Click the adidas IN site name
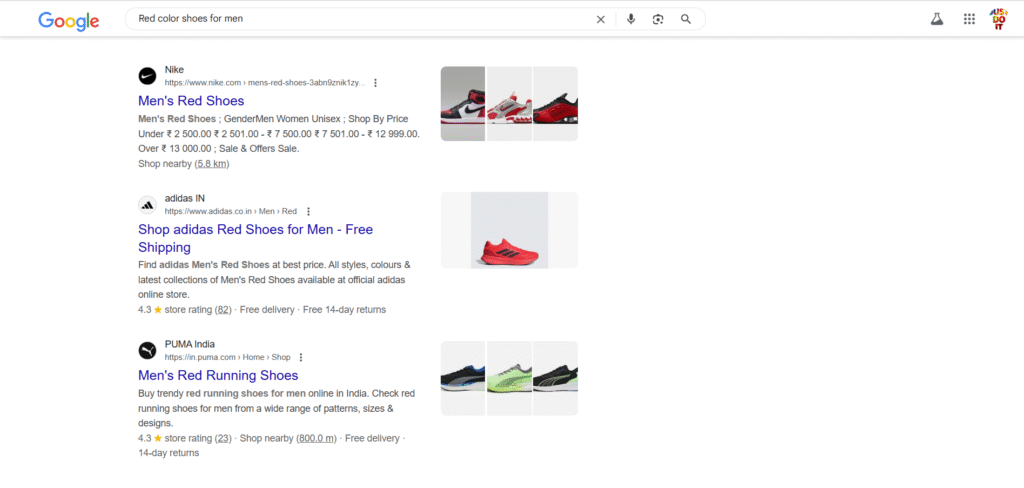 [185, 199]
